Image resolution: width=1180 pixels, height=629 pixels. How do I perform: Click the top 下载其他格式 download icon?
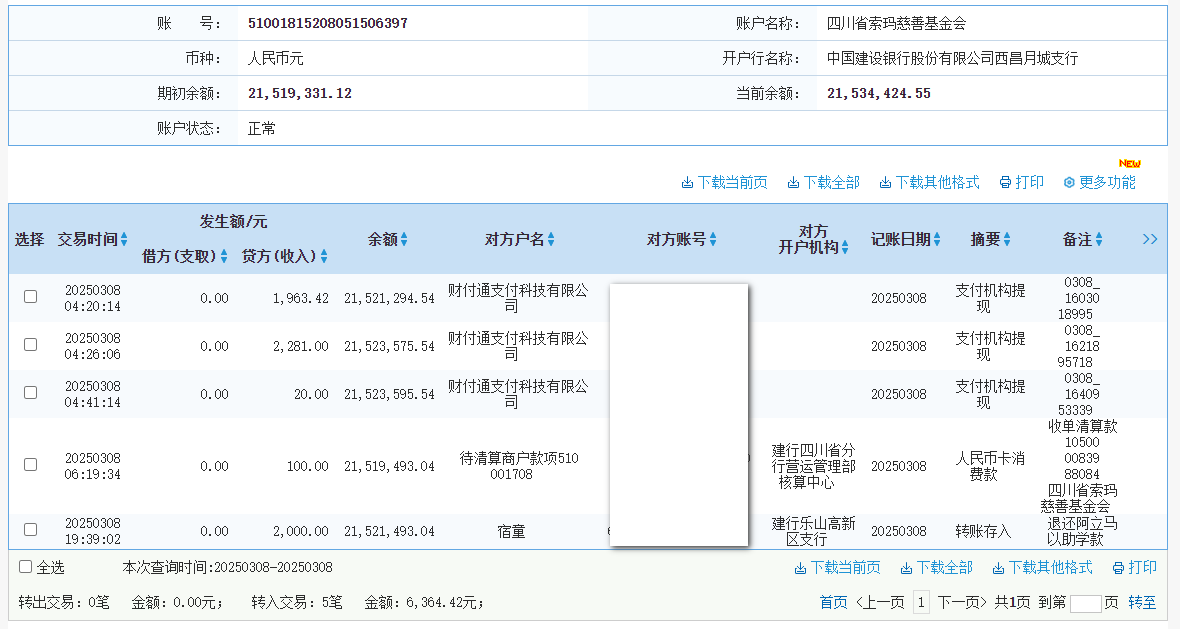pyautogui.click(x=885, y=183)
